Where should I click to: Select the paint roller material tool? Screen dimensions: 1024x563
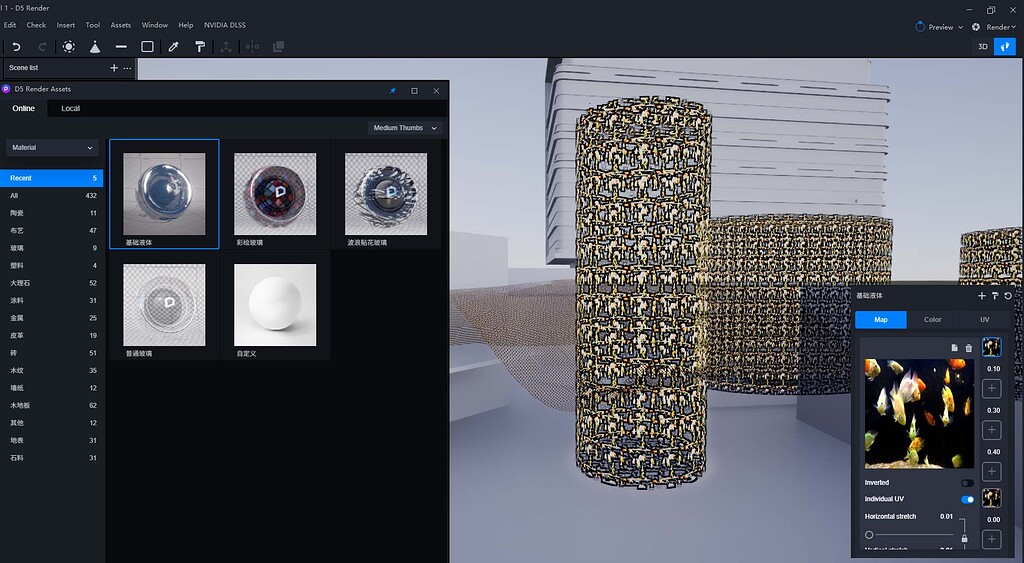(200, 46)
